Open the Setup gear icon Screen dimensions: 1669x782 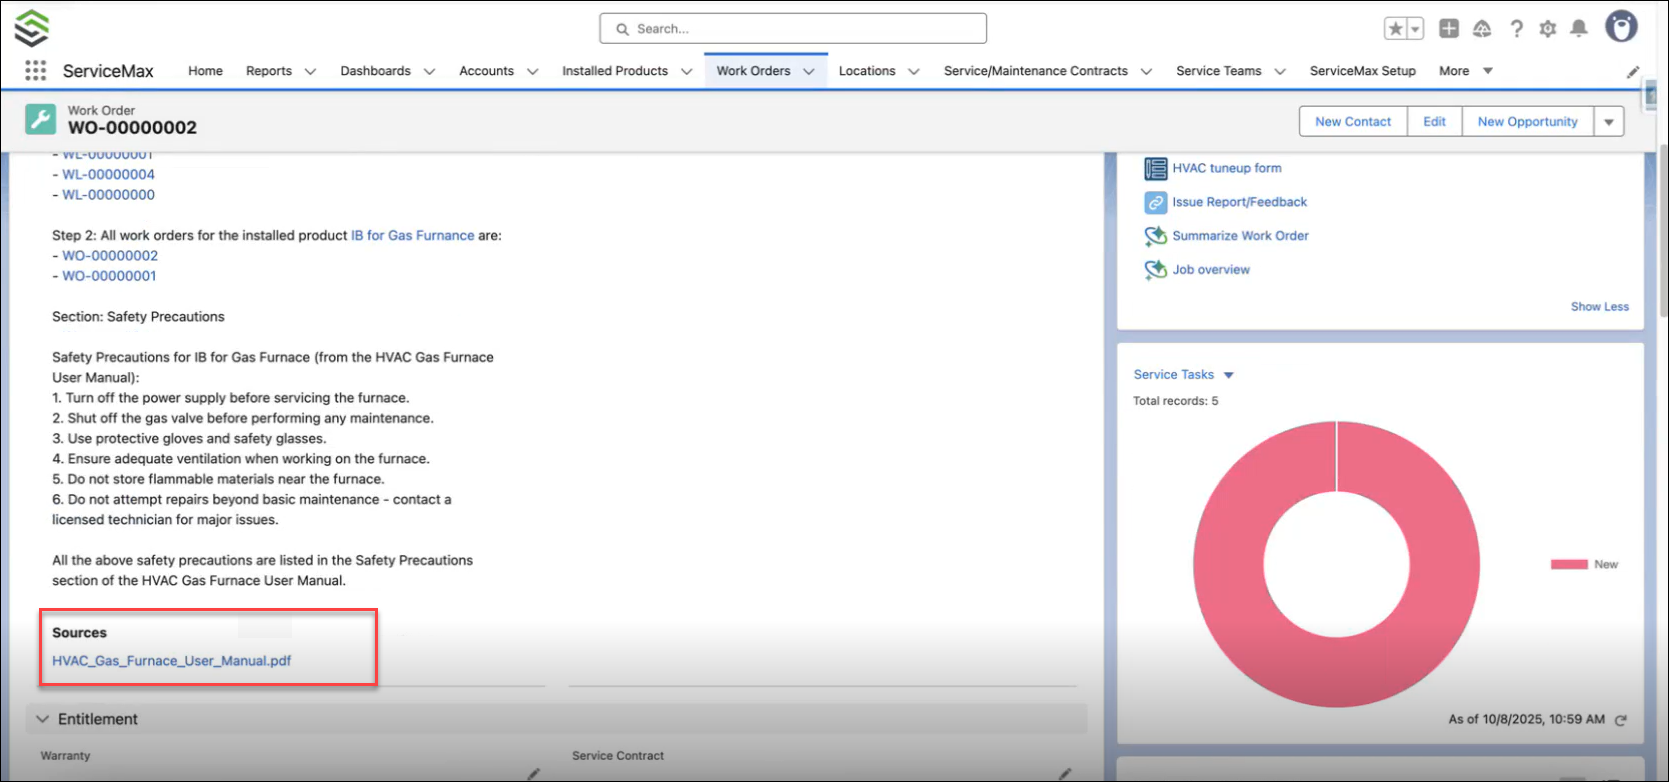pyautogui.click(x=1548, y=29)
